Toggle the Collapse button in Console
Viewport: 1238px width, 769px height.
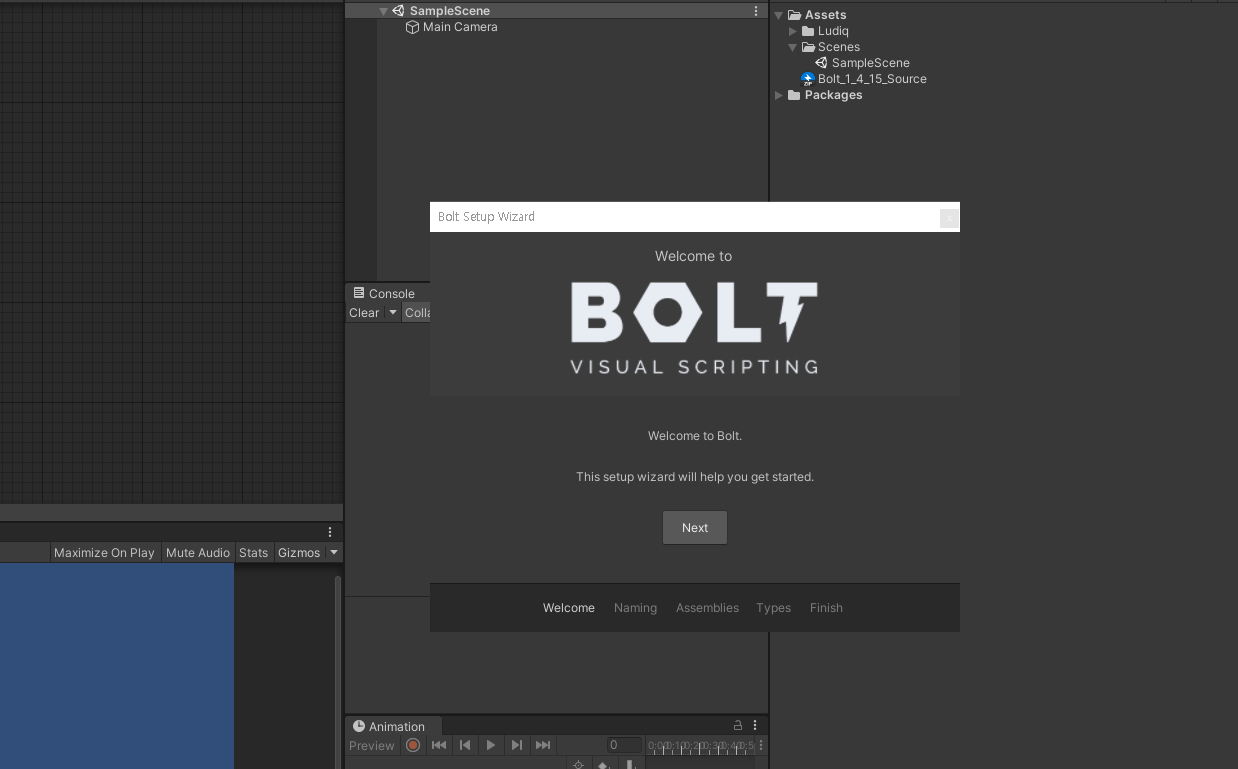[x=417, y=313]
